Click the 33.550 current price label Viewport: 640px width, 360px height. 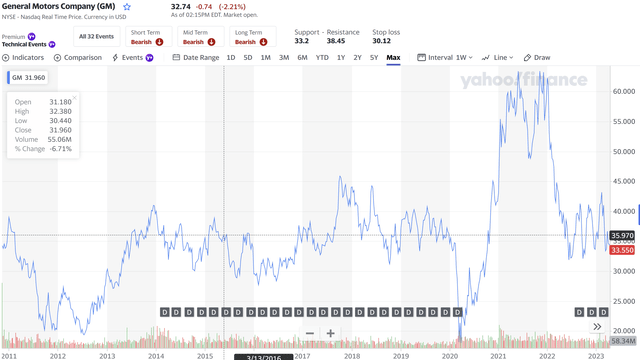[x=622, y=250]
